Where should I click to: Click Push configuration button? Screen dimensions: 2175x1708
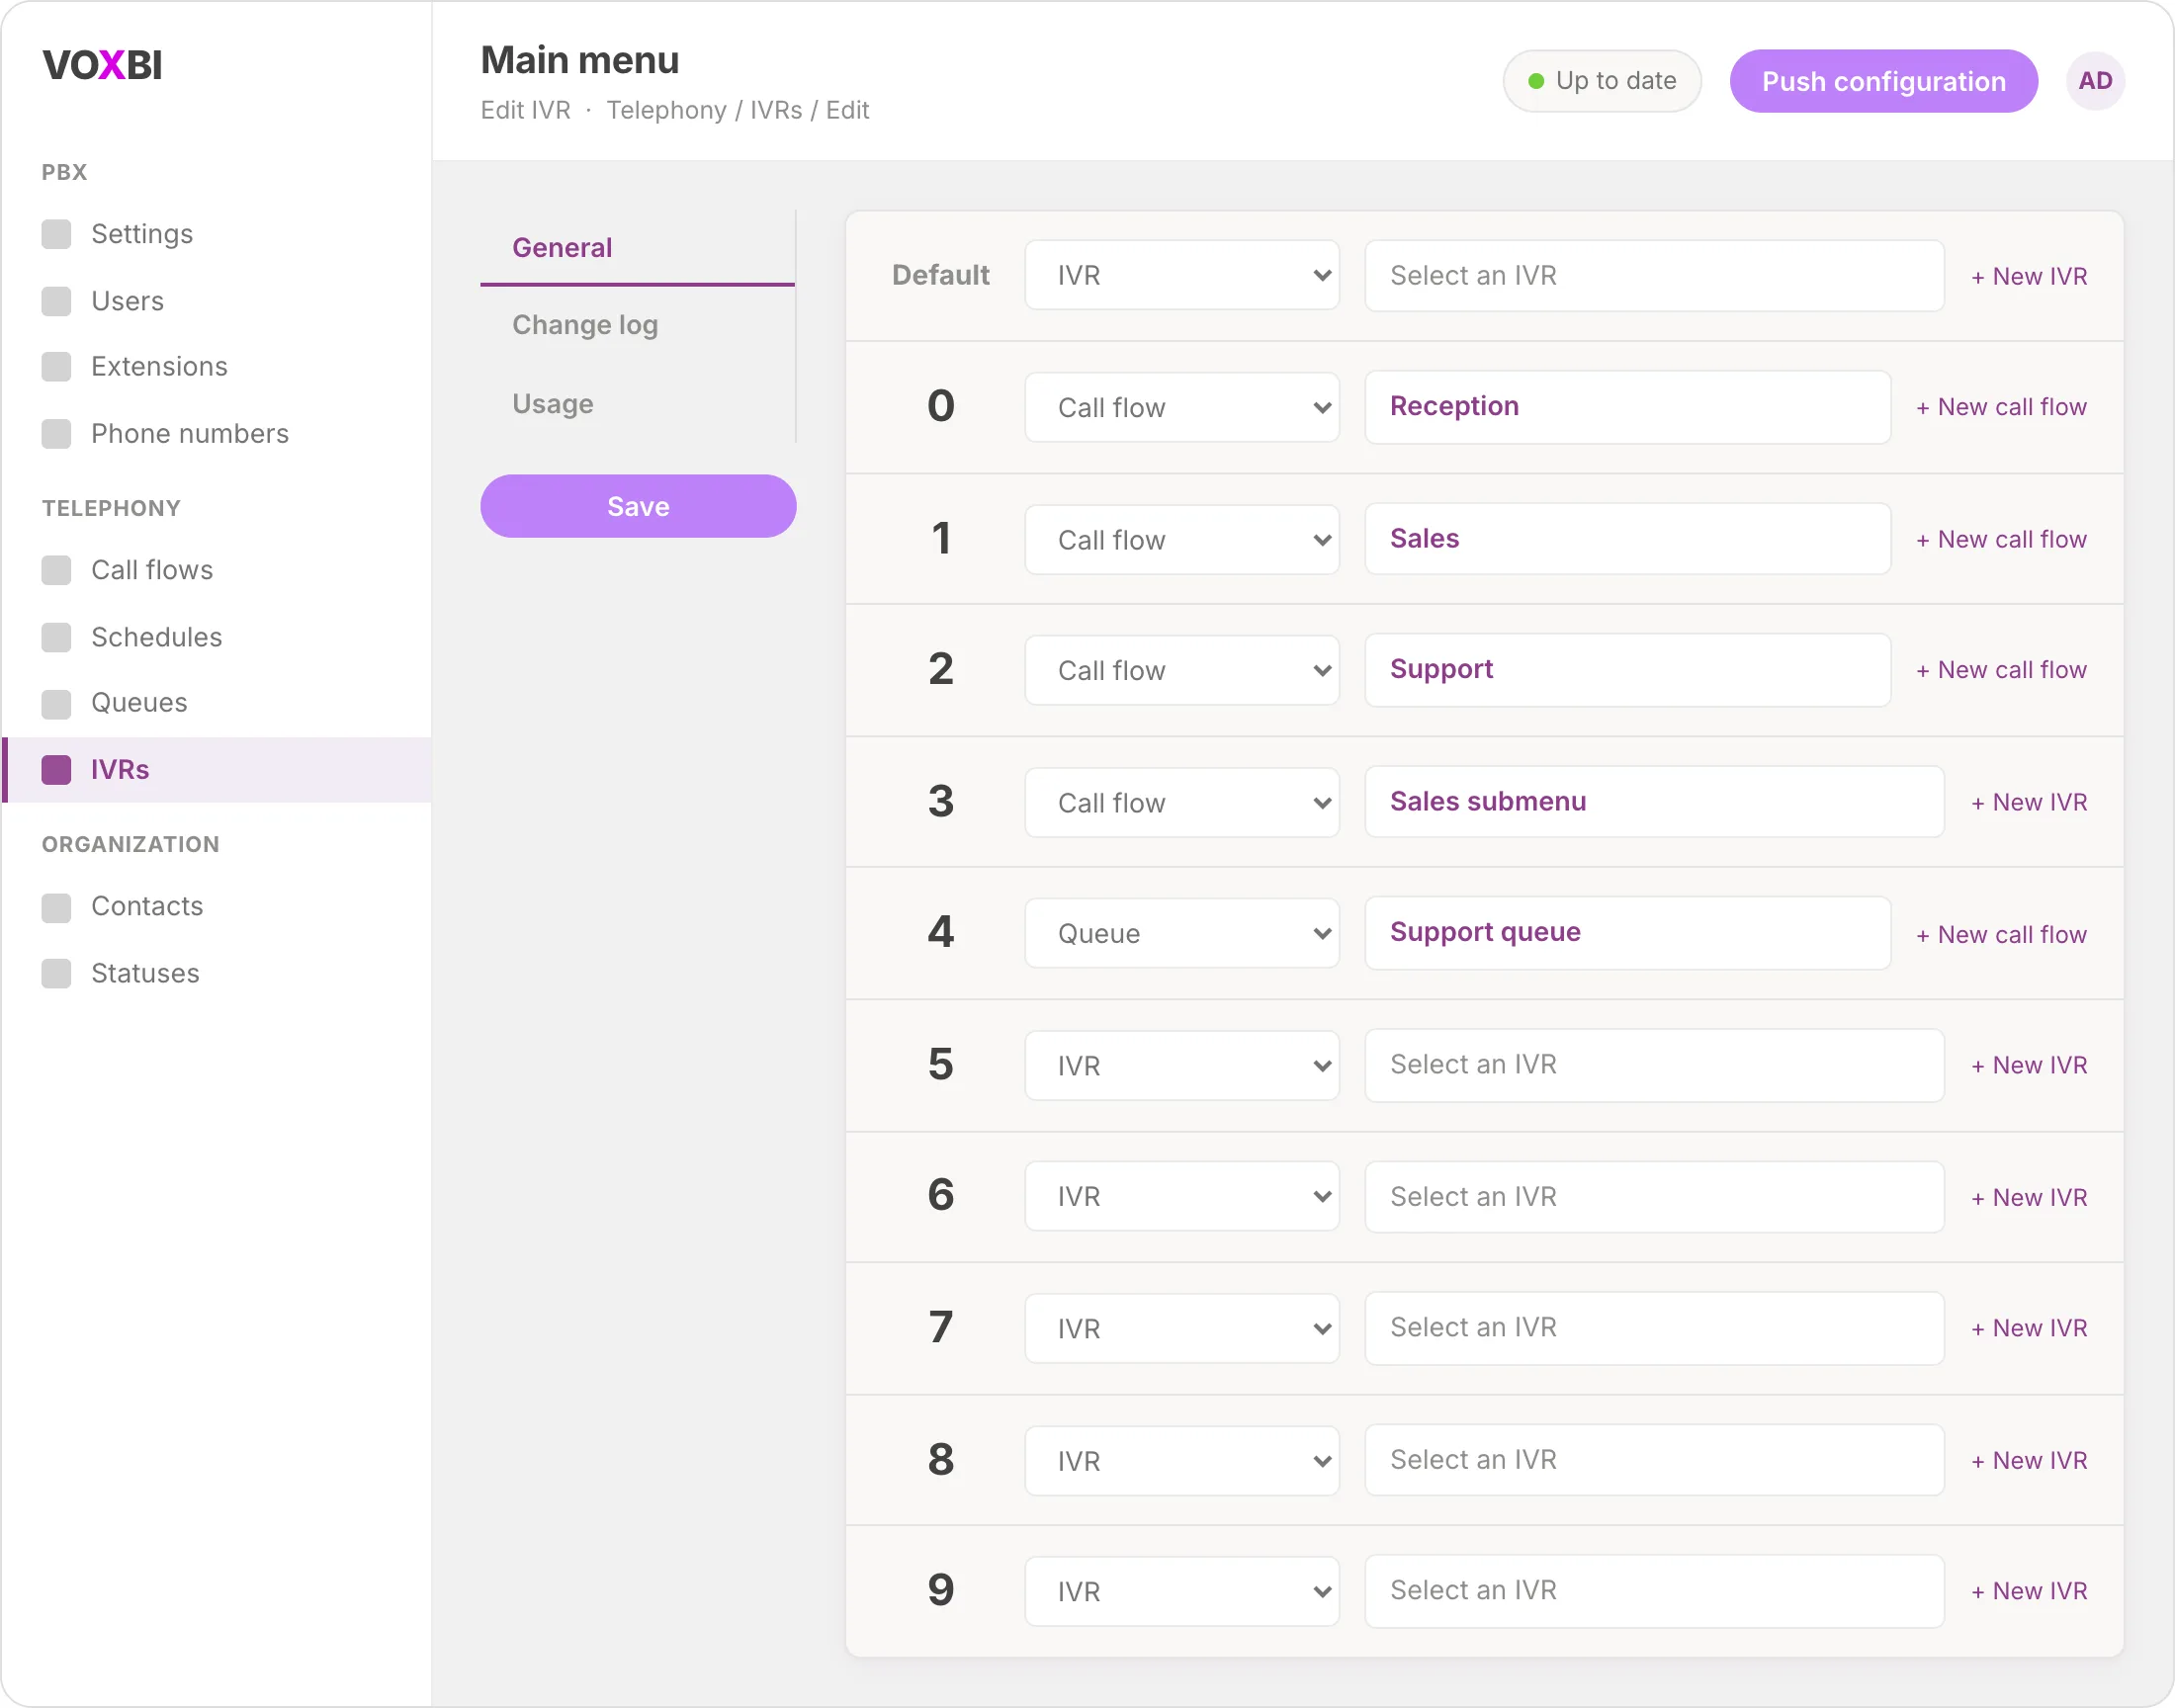coord(1883,81)
